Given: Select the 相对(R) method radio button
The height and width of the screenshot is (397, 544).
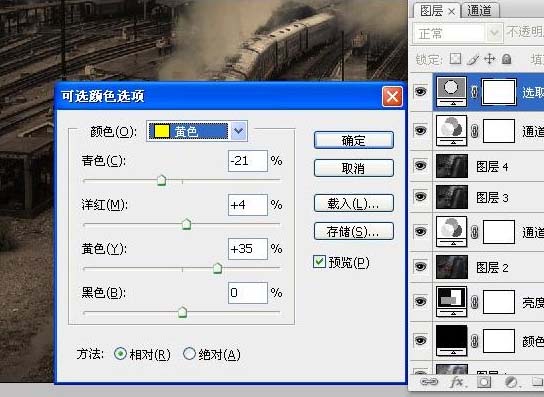Looking at the screenshot, I should (120, 354).
